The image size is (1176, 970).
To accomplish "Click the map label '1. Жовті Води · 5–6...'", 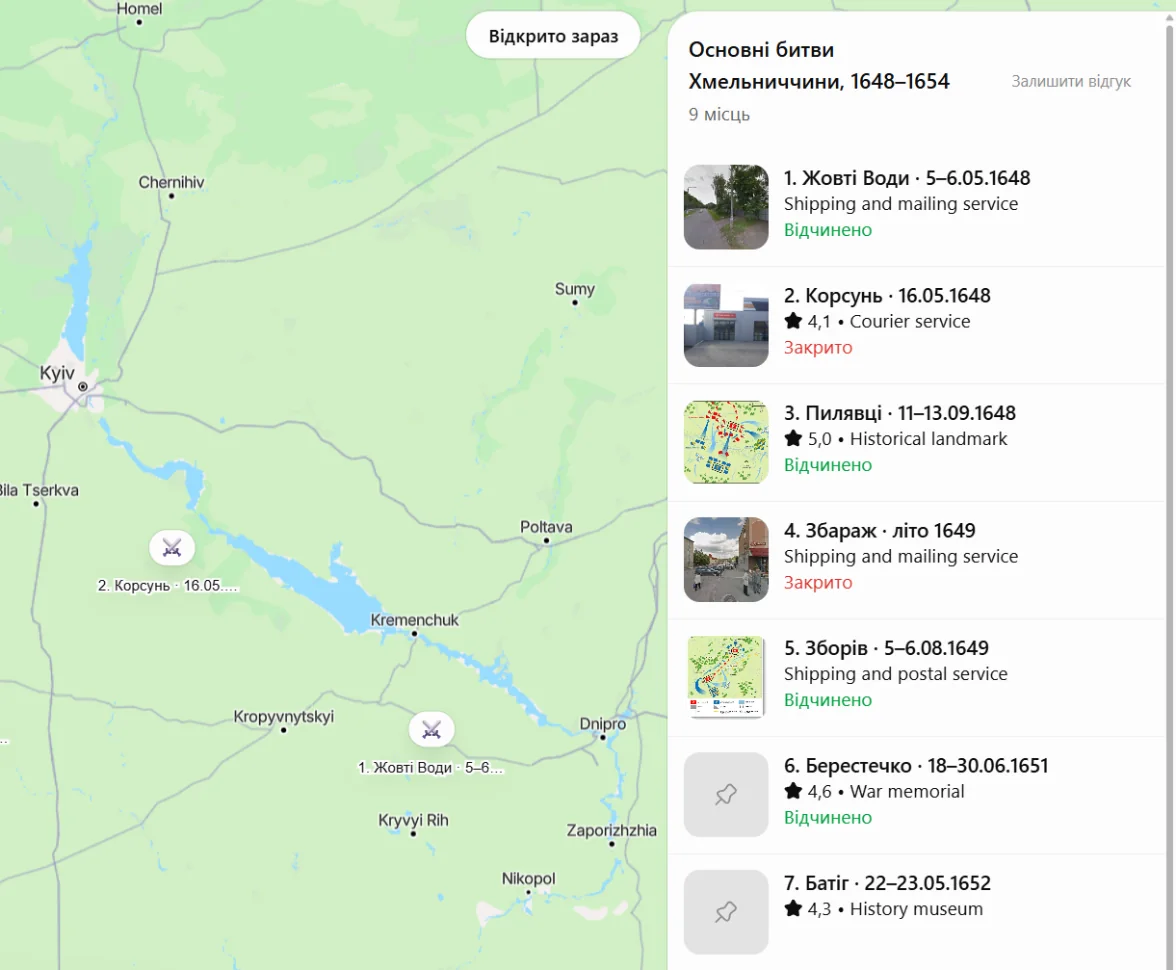I will click(430, 767).
